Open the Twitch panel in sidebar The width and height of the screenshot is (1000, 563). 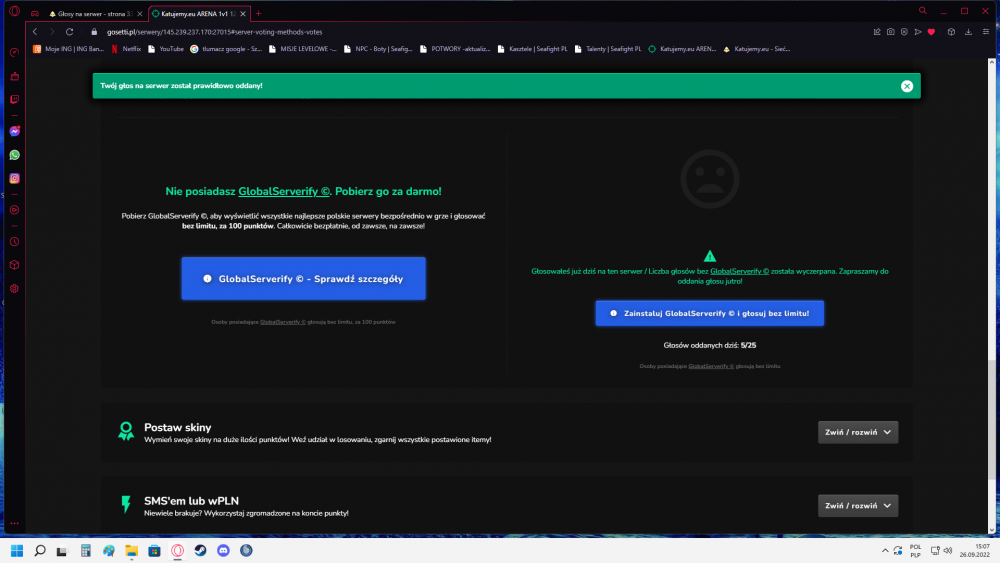click(15, 99)
